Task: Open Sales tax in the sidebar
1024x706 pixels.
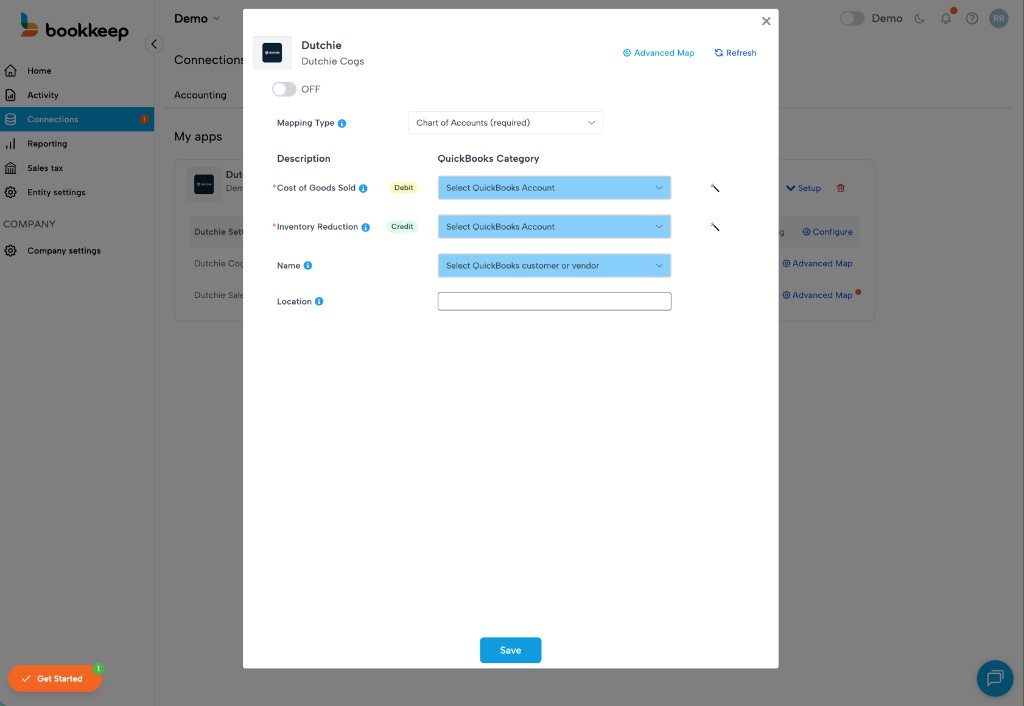Action: pos(45,168)
